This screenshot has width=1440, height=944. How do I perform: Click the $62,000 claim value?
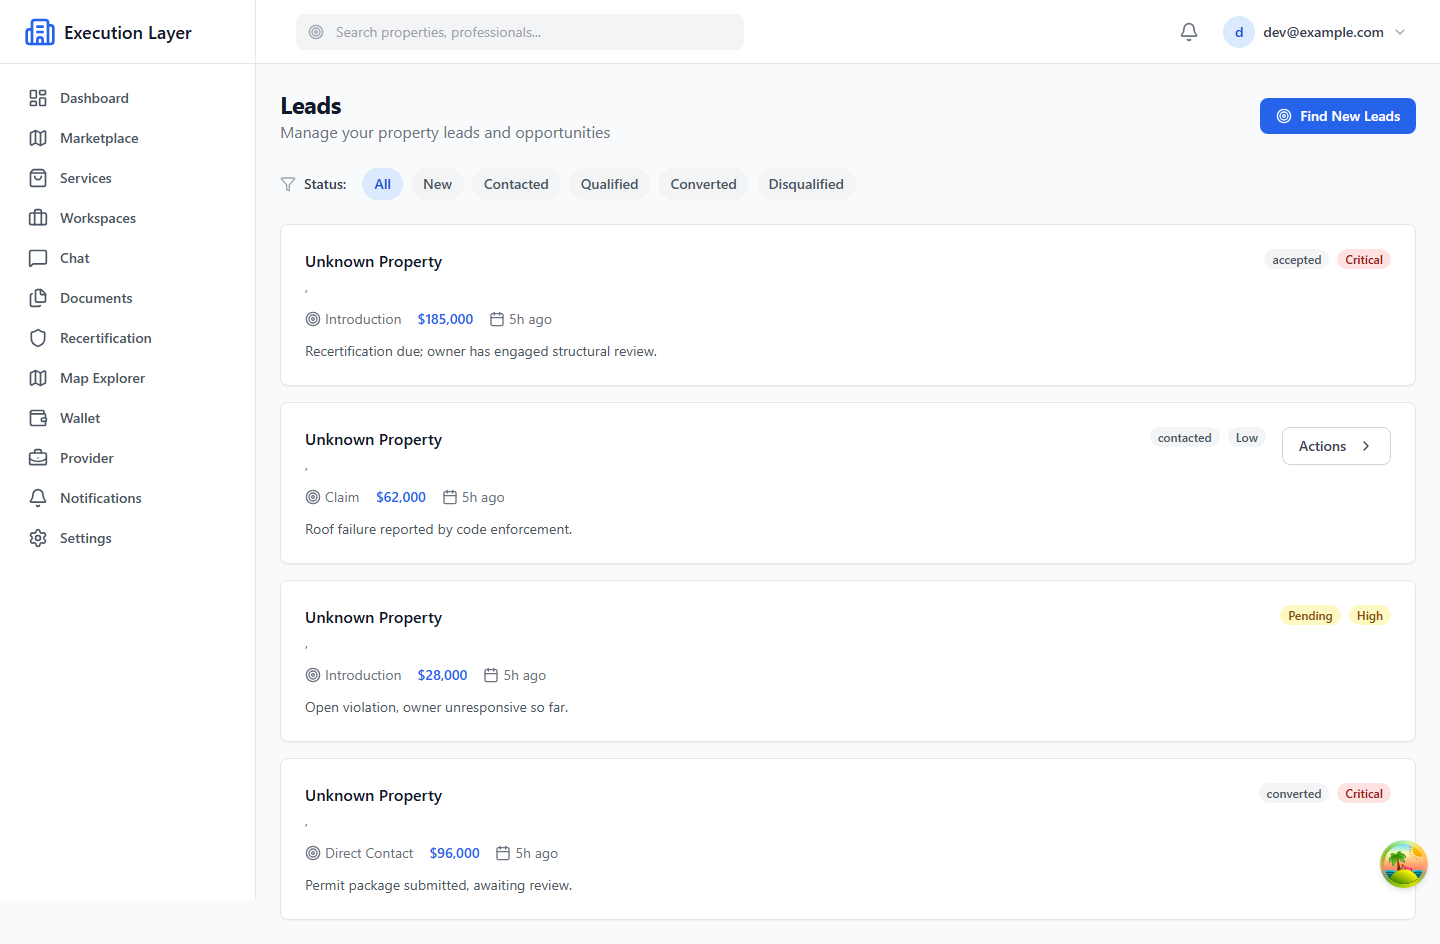coord(401,497)
